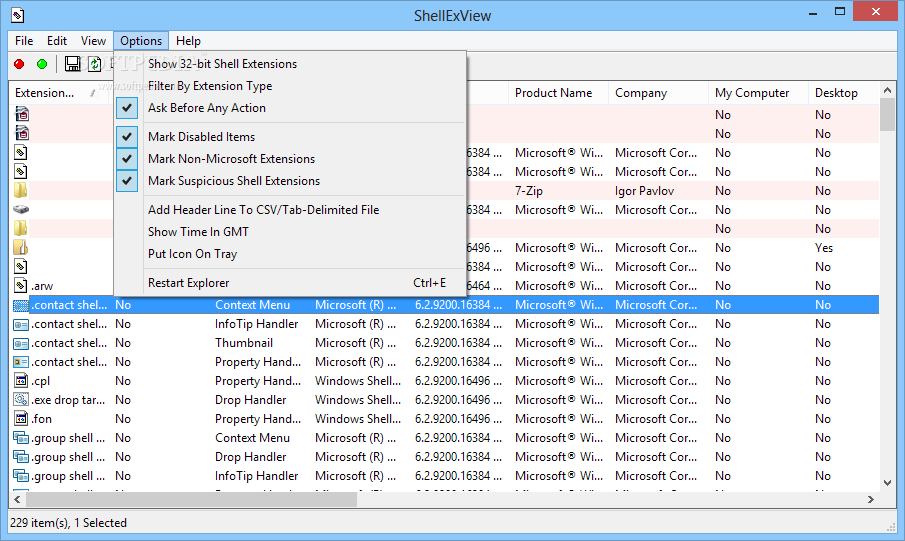Image resolution: width=905 pixels, height=541 pixels.
Task: Click the drive icon in the list
Action: pos(21,210)
